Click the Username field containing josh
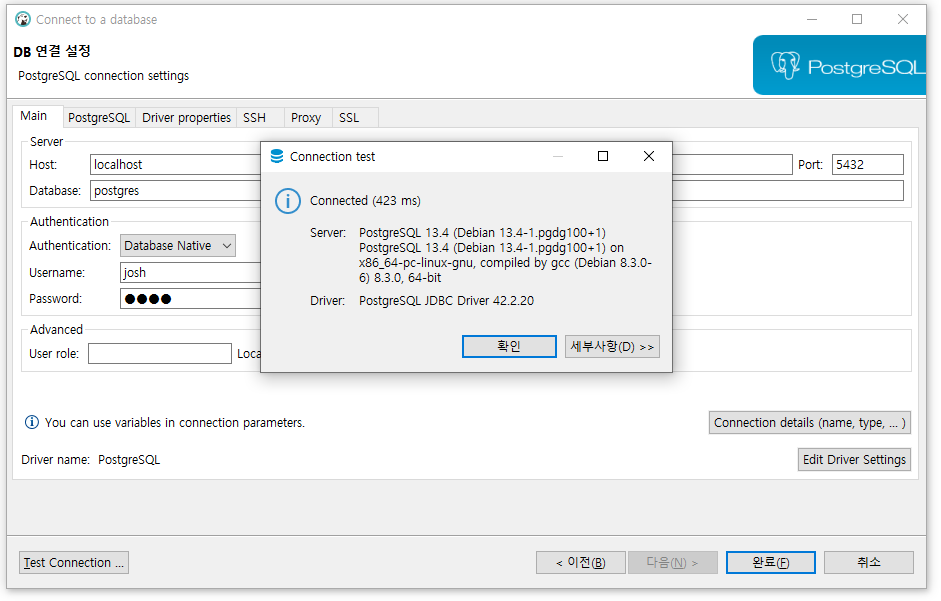The height and width of the screenshot is (601, 941). pyautogui.click(x=190, y=273)
